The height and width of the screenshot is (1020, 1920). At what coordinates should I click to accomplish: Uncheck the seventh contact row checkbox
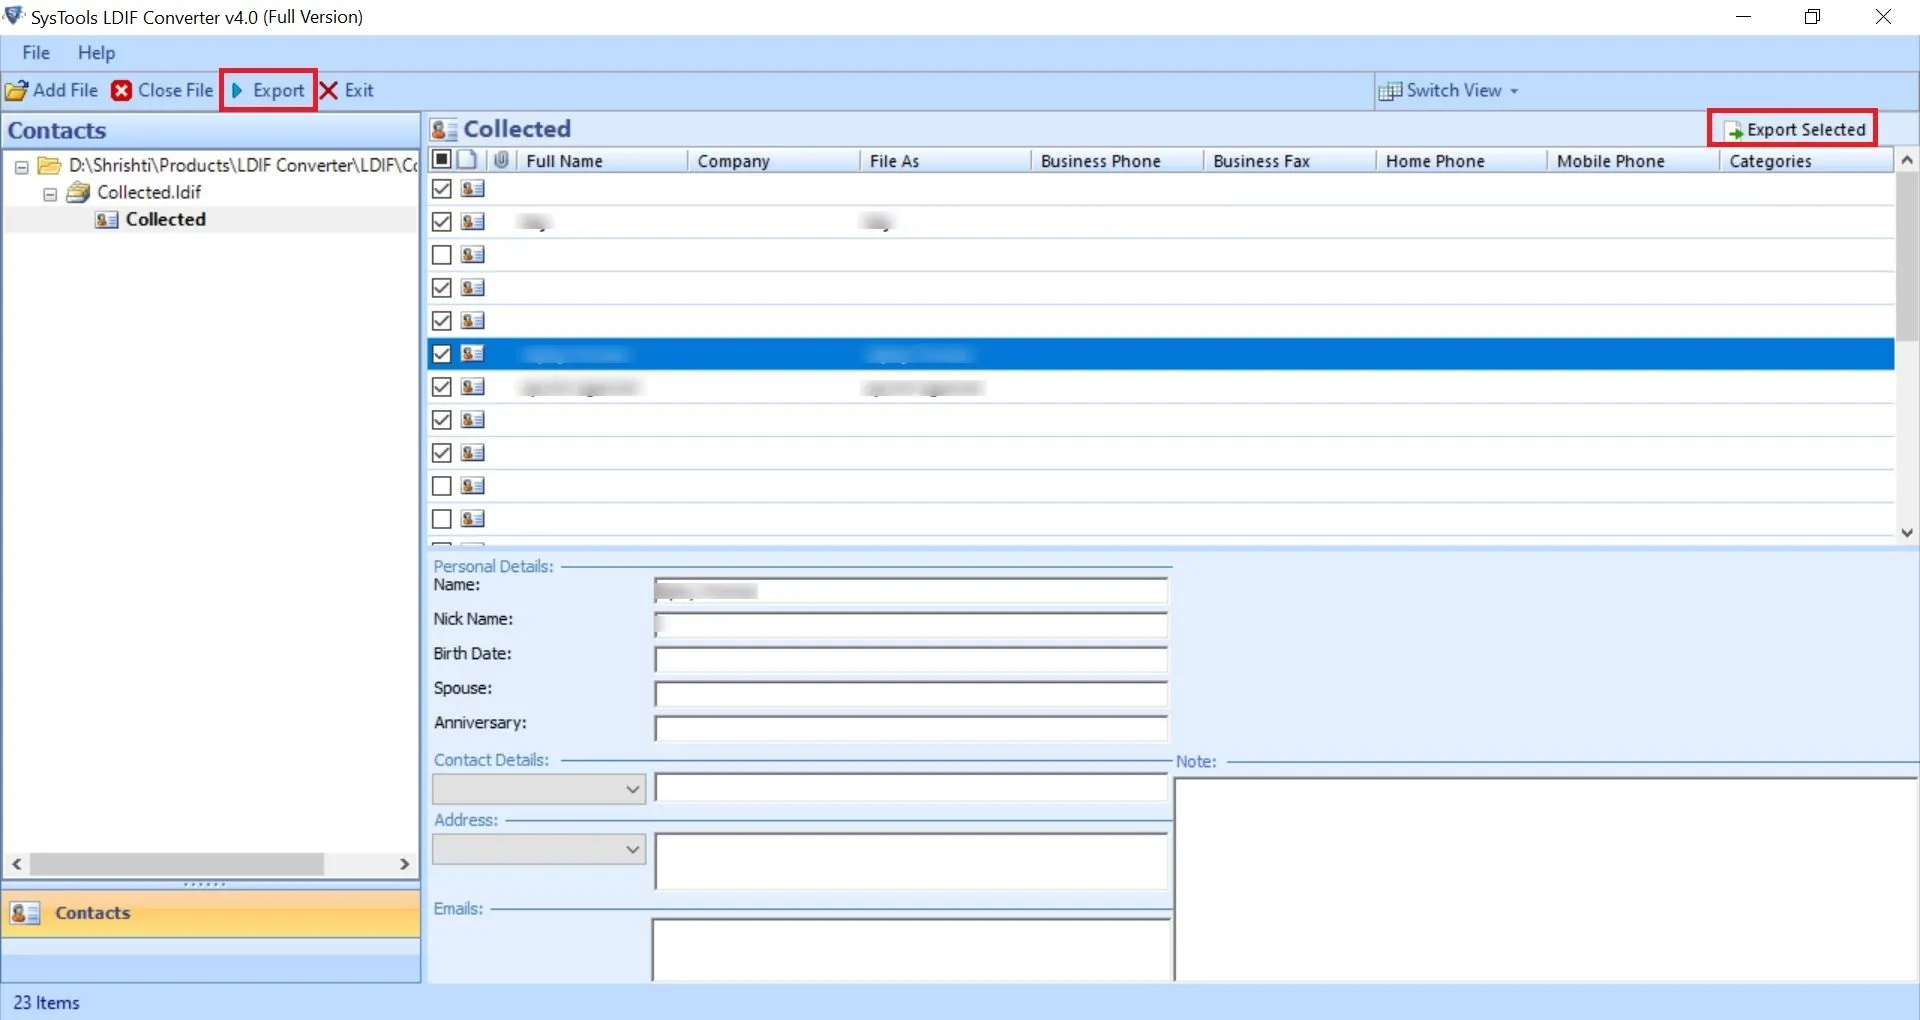(x=441, y=386)
